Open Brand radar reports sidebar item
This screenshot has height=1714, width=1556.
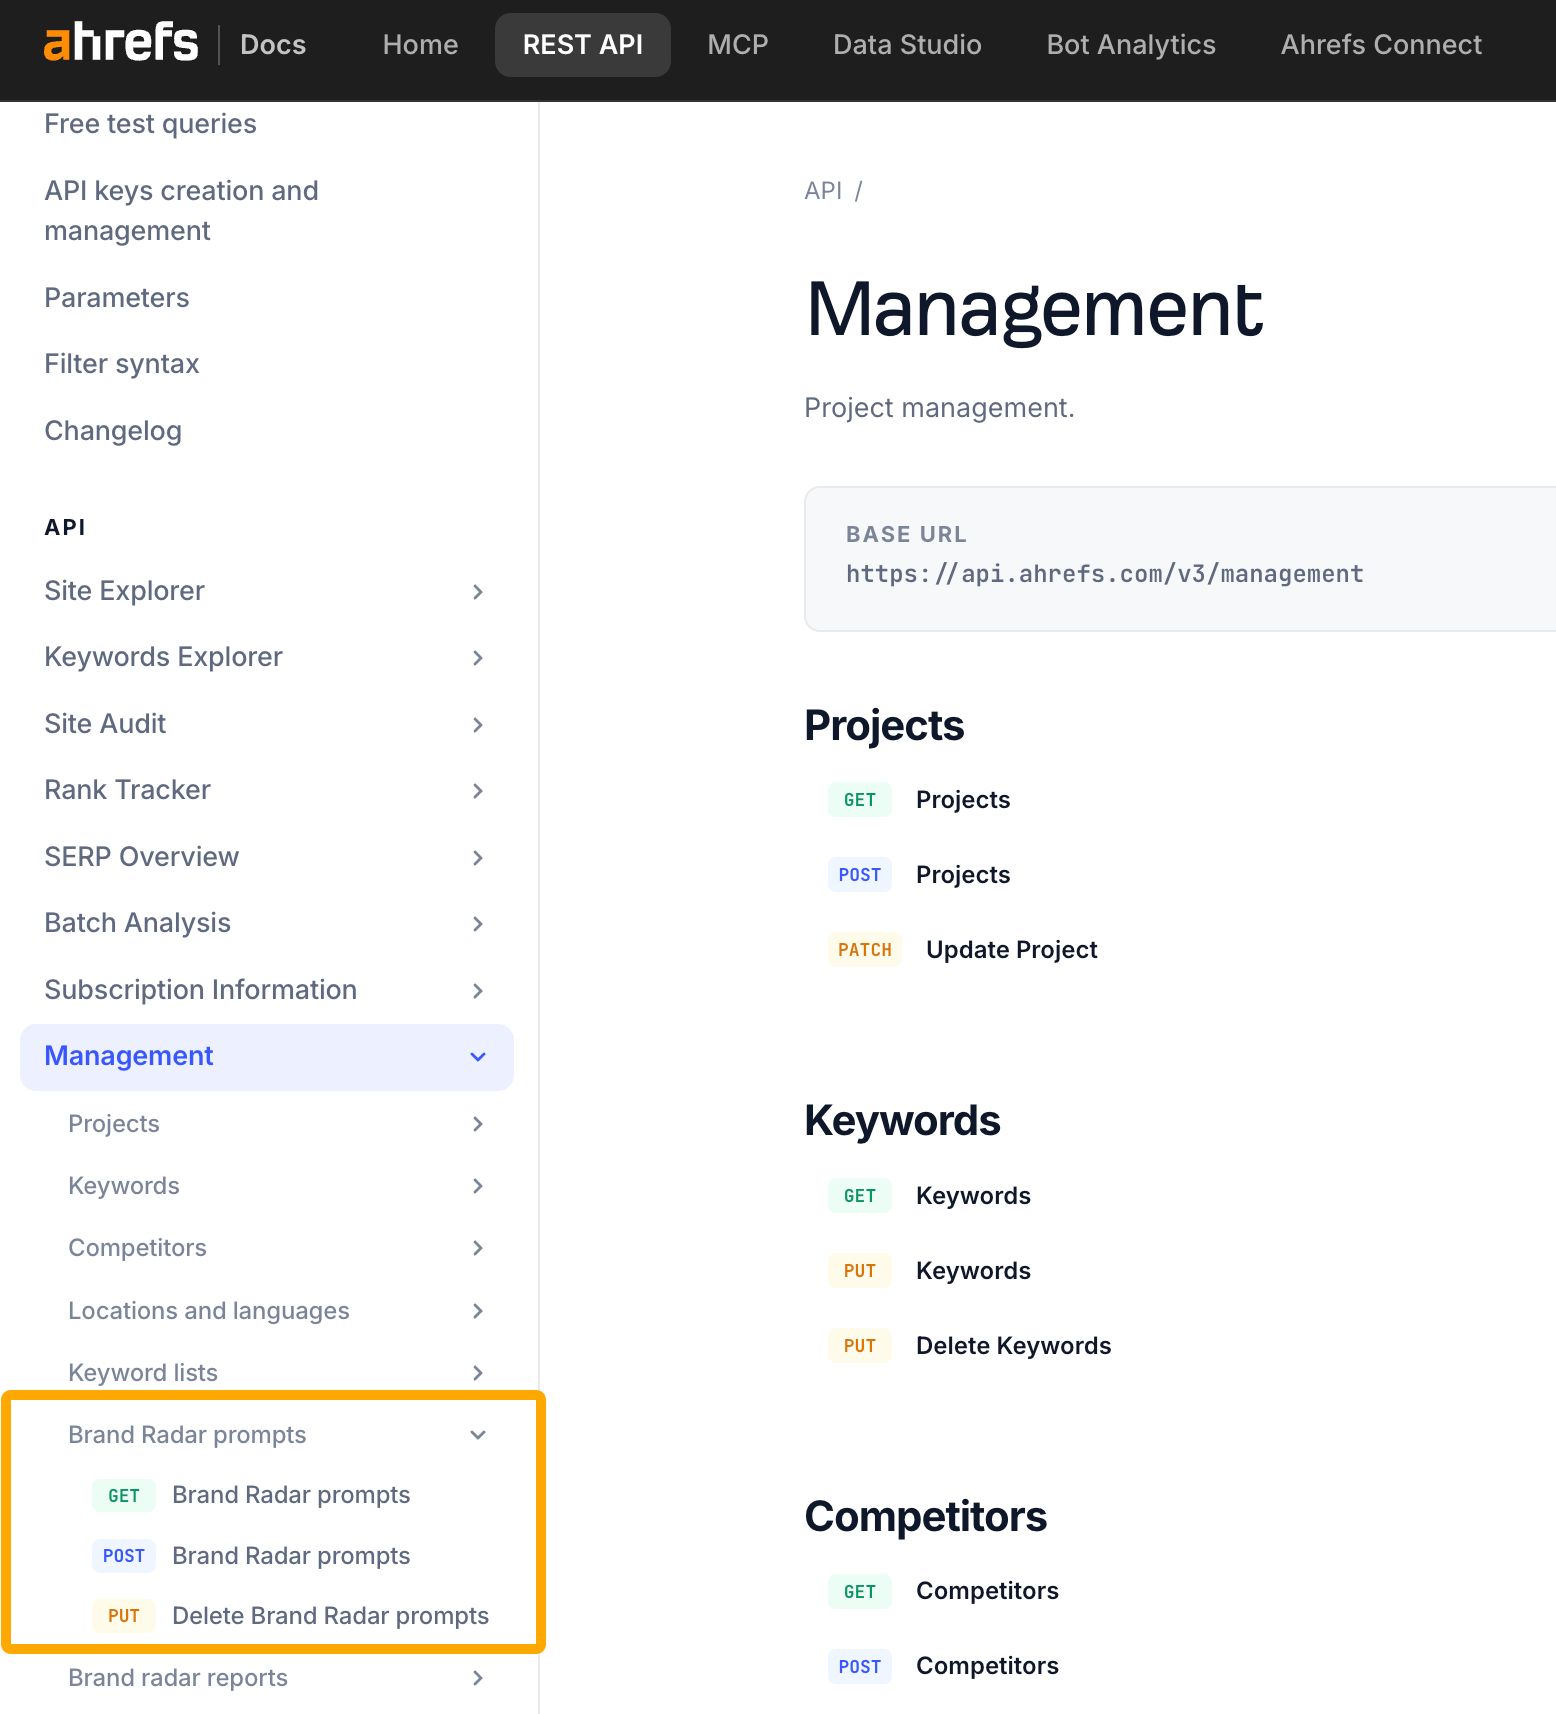click(178, 1678)
